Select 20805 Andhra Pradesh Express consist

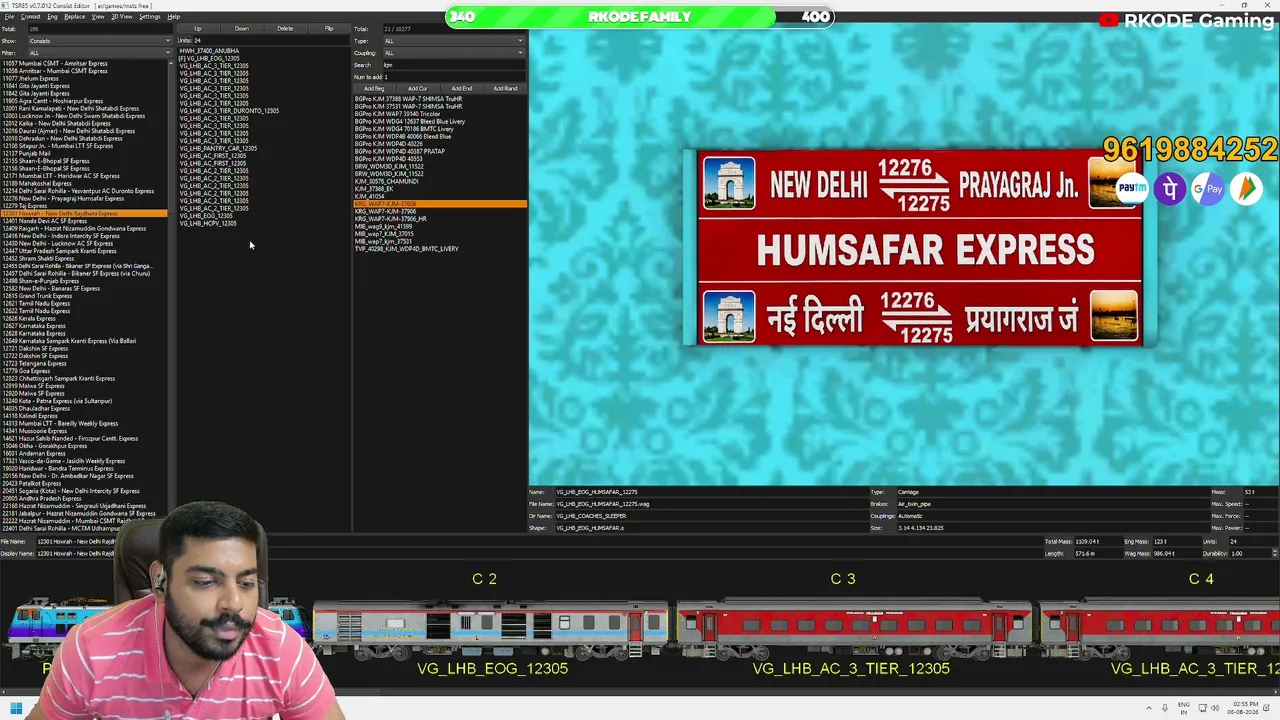(x=43, y=498)
